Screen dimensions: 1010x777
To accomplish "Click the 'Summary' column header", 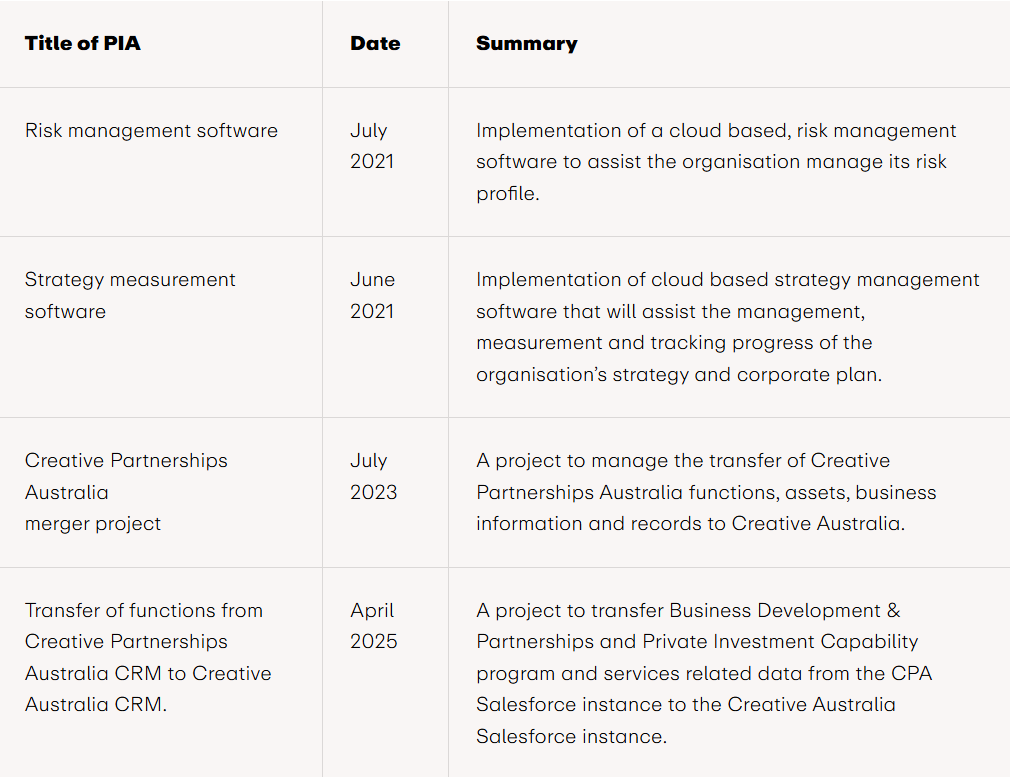I will 526,43.
